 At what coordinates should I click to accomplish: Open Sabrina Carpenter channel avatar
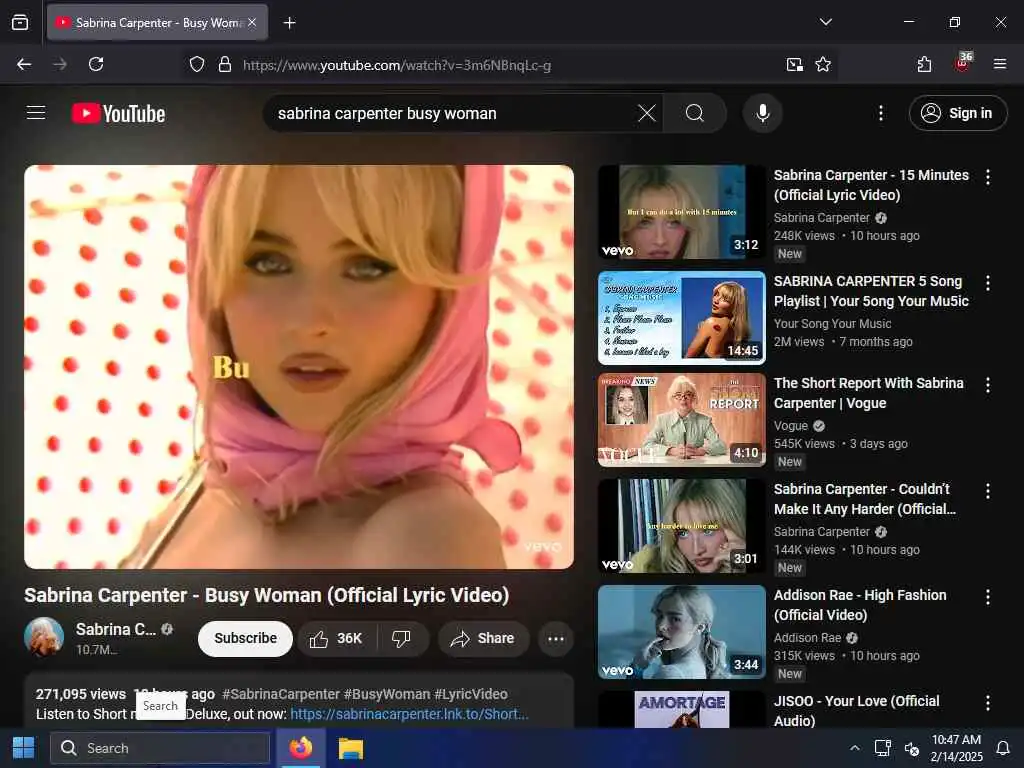(x=44, y=637)
